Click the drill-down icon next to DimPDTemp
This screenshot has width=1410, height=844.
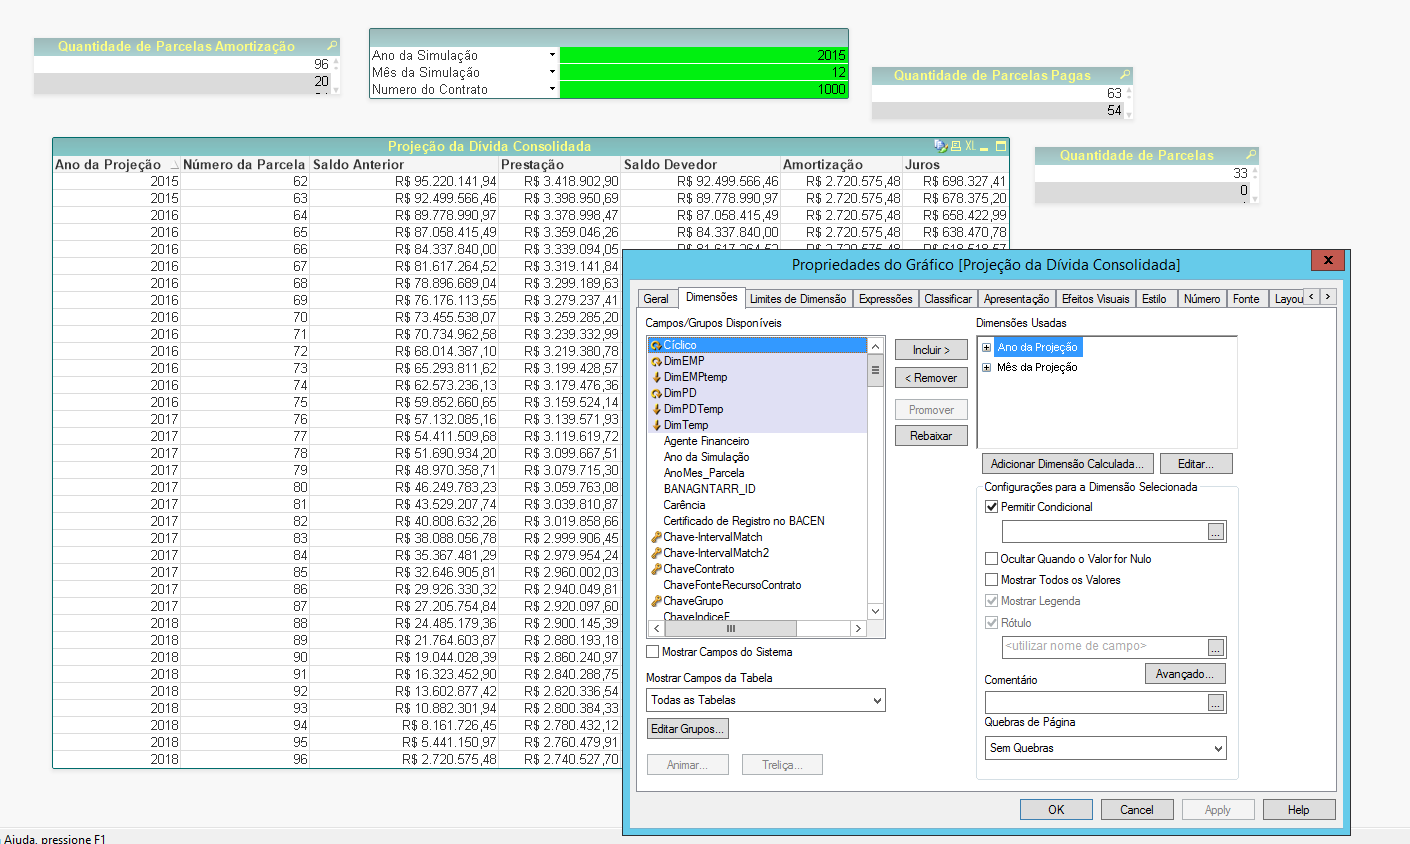656,409
